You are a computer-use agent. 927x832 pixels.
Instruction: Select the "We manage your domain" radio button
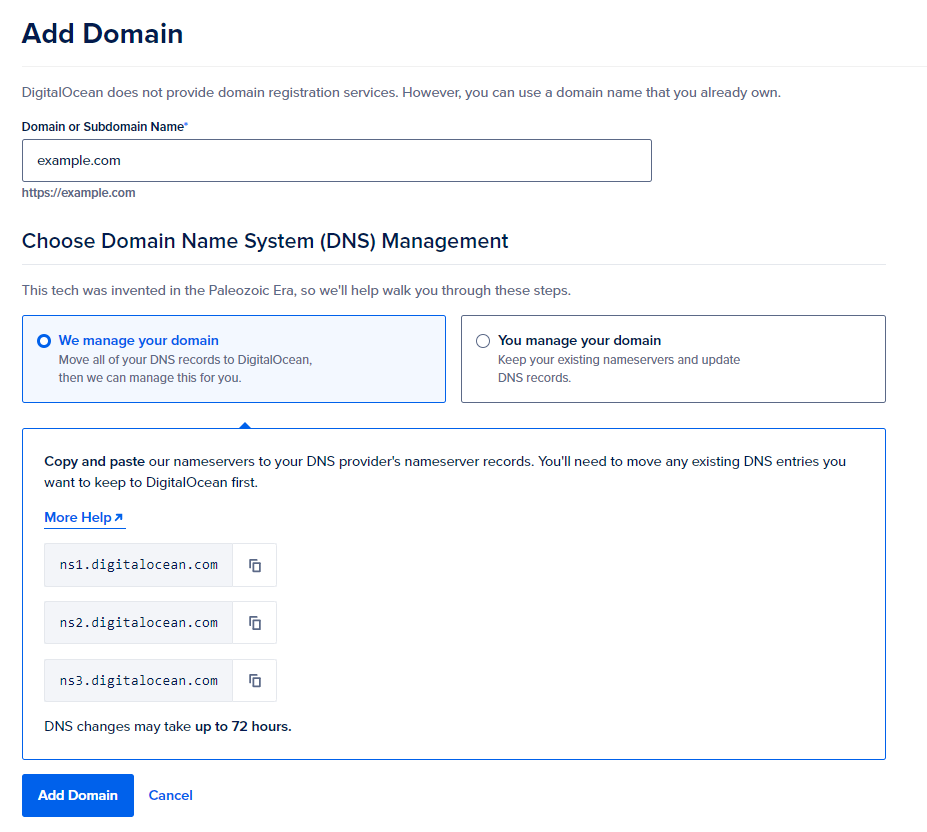(44, 341)
